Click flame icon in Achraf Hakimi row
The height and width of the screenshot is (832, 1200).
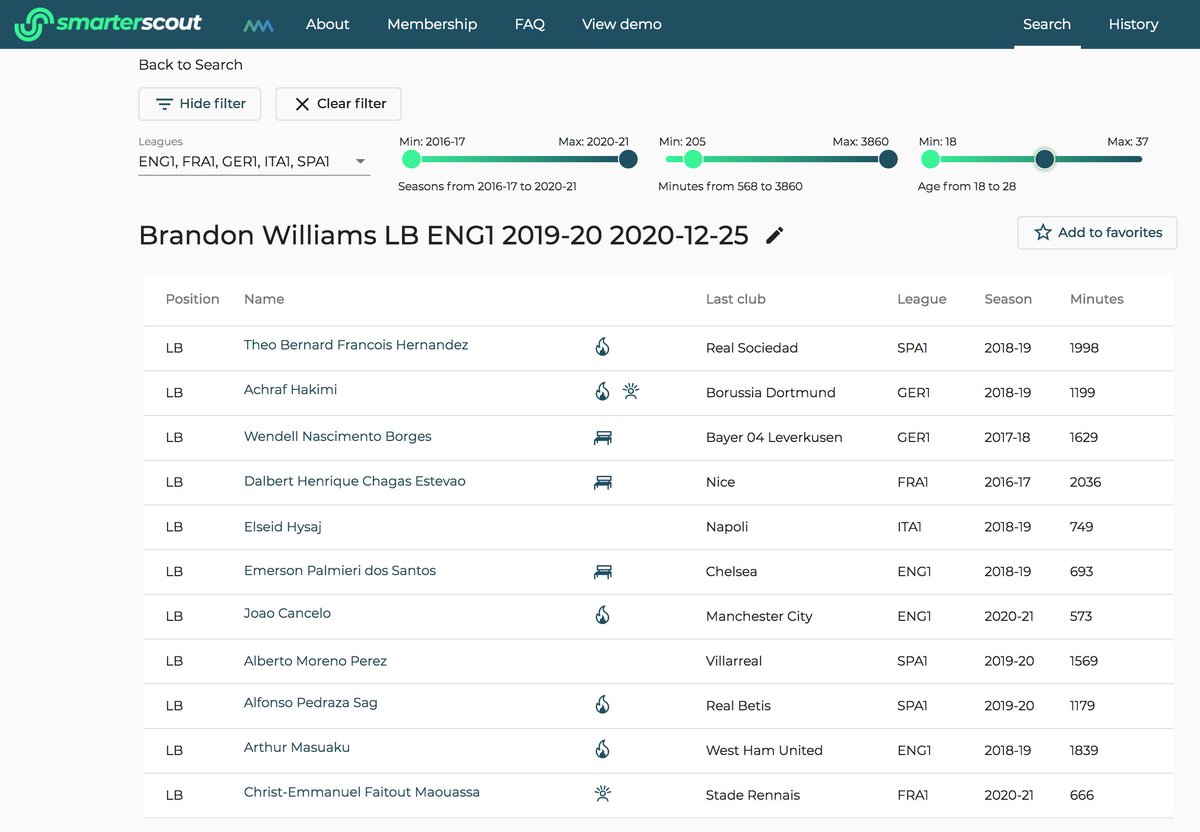(602, 392)
